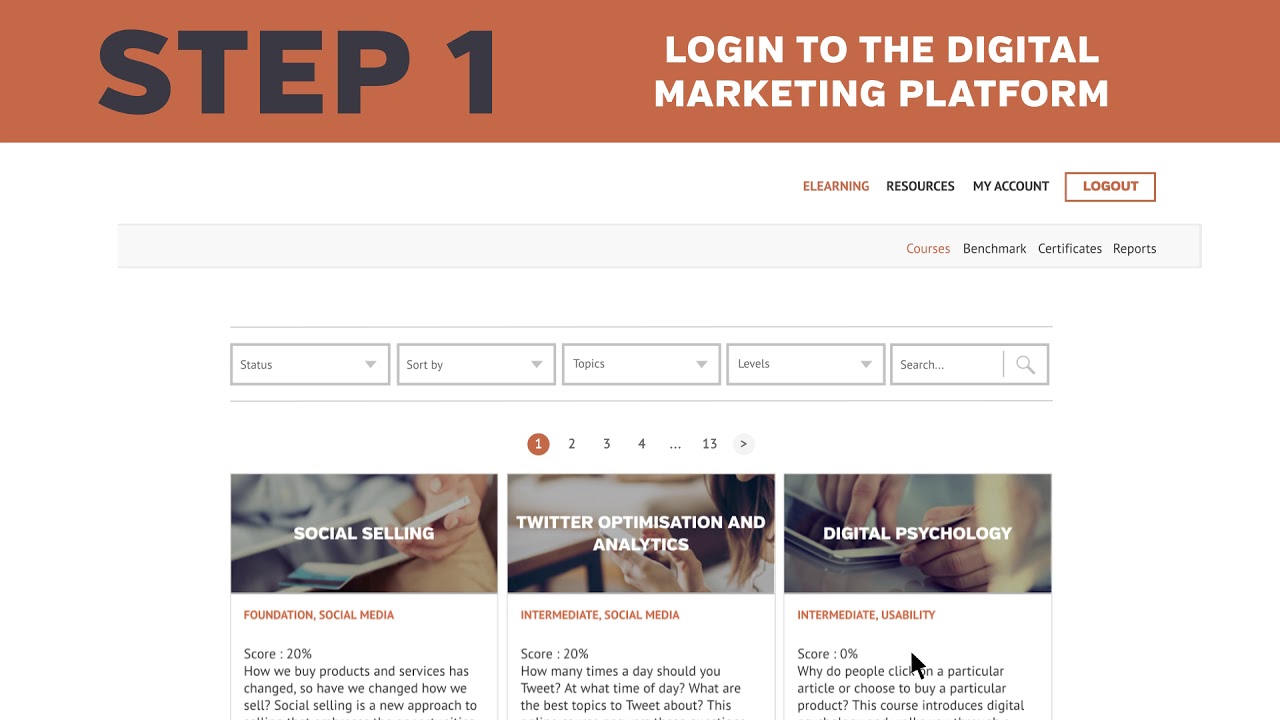This screenshot has height=720, width=1280.
Task: Open the RESOURCES menu item
Action: [x=920, y=186]
